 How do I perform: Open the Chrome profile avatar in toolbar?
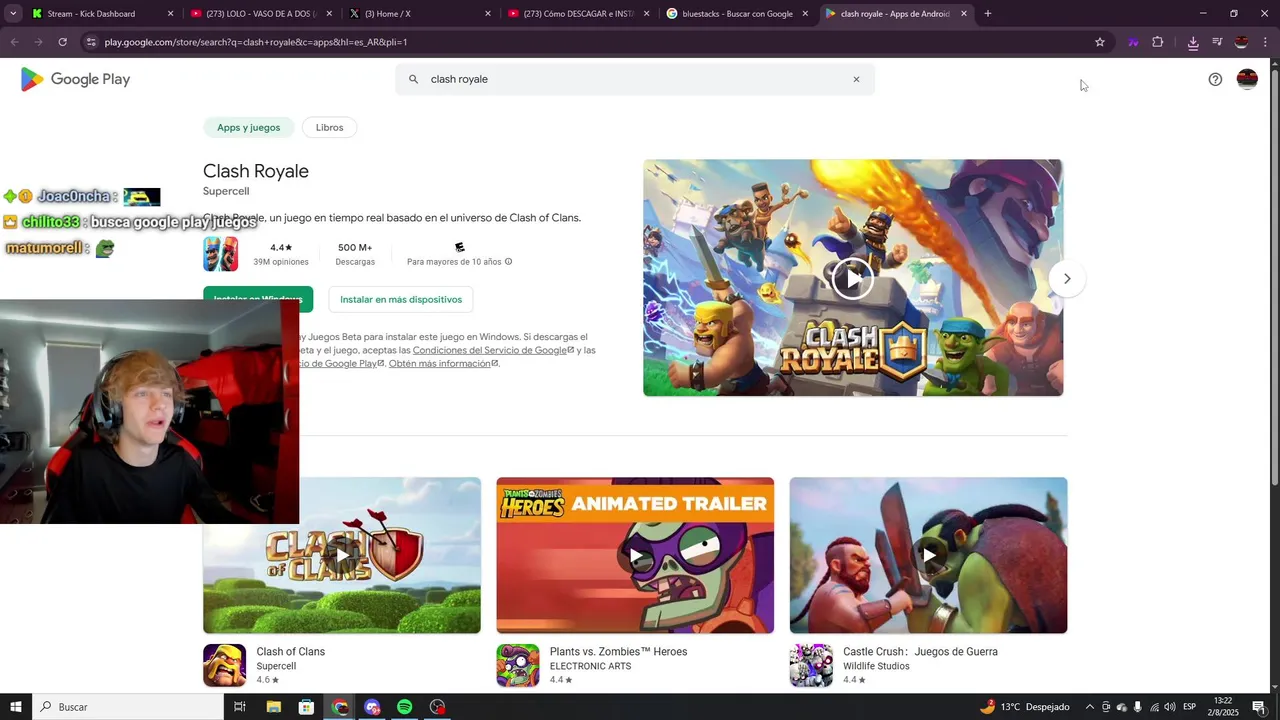click(x=1241, y=42)
